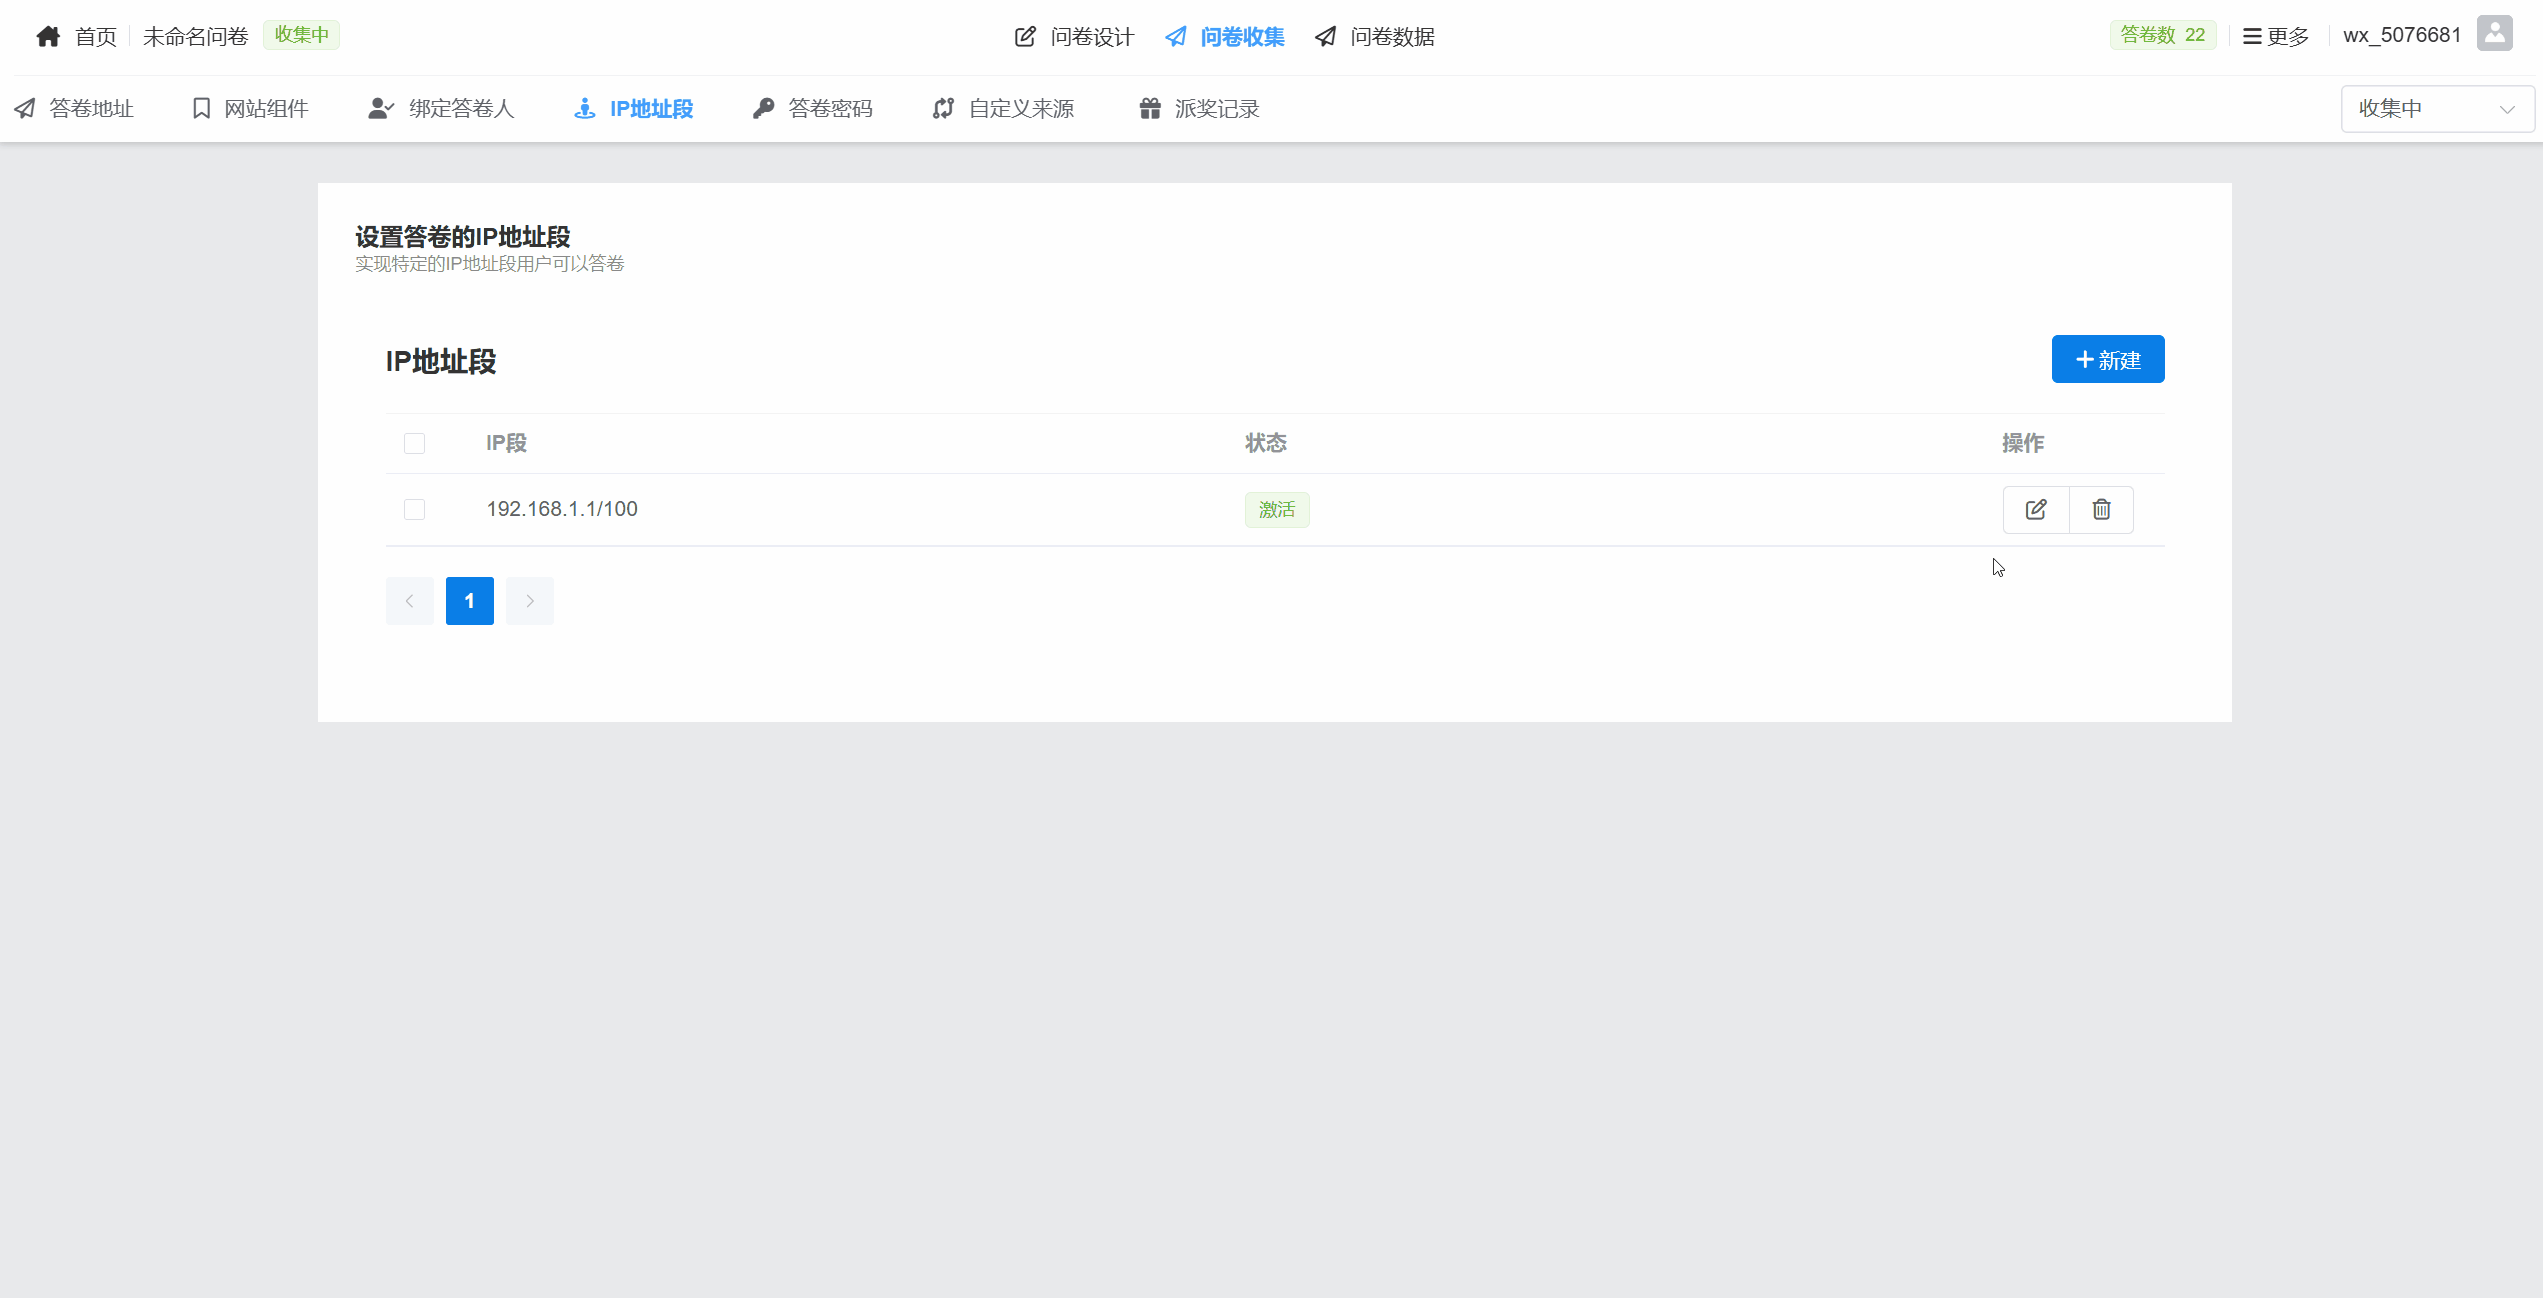Click the 派奖记录 gift icon
2543x1298 pixels.
(1150, 108)
